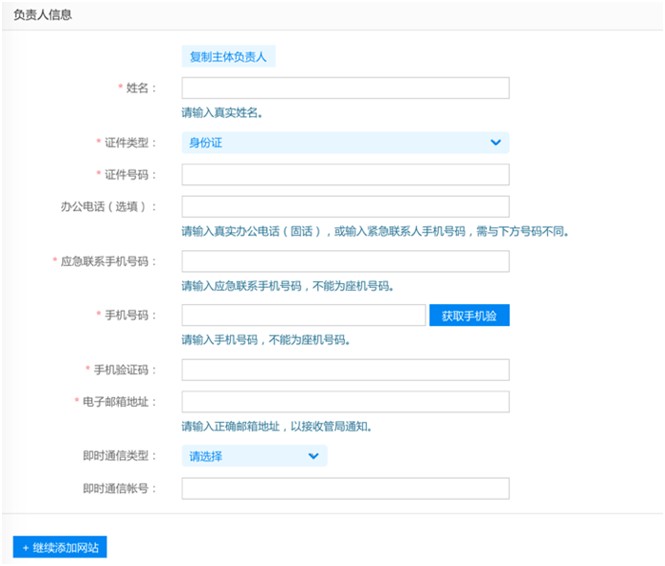The height and width of the screenshot is (566, 665).
Task: Select the 电子邮箱地址 text field
Action: (345, 402)
